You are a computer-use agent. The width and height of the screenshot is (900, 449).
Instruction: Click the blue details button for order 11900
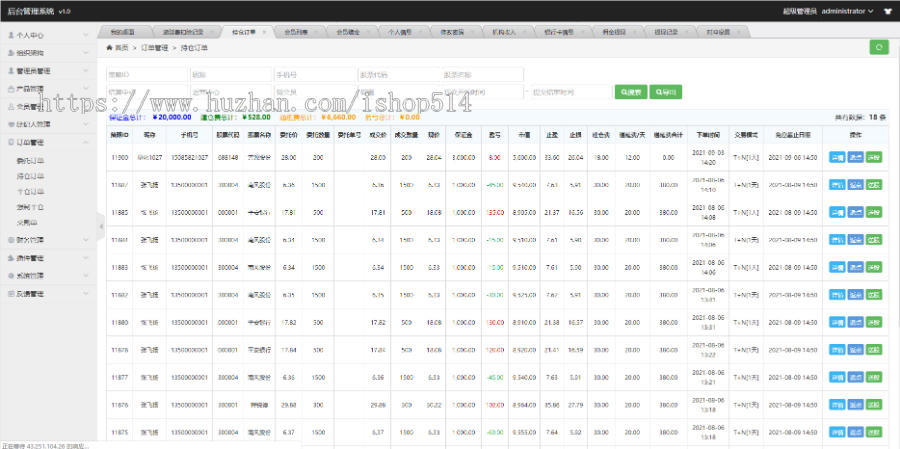coord(836,157)
